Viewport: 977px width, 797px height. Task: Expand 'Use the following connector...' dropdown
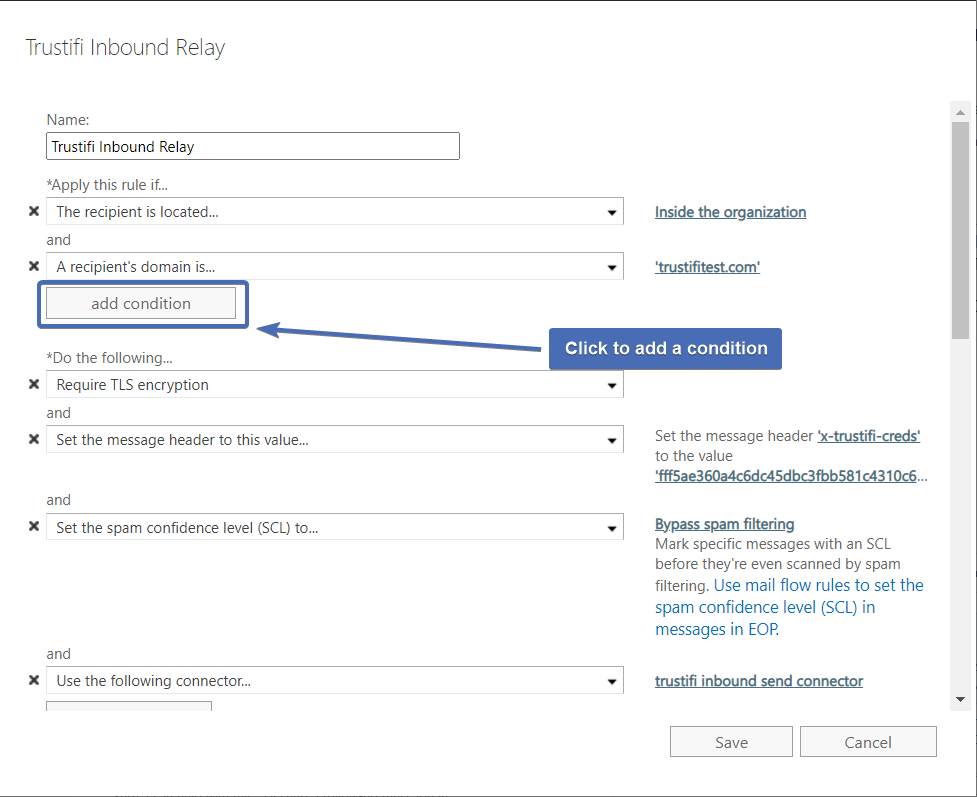335,680
